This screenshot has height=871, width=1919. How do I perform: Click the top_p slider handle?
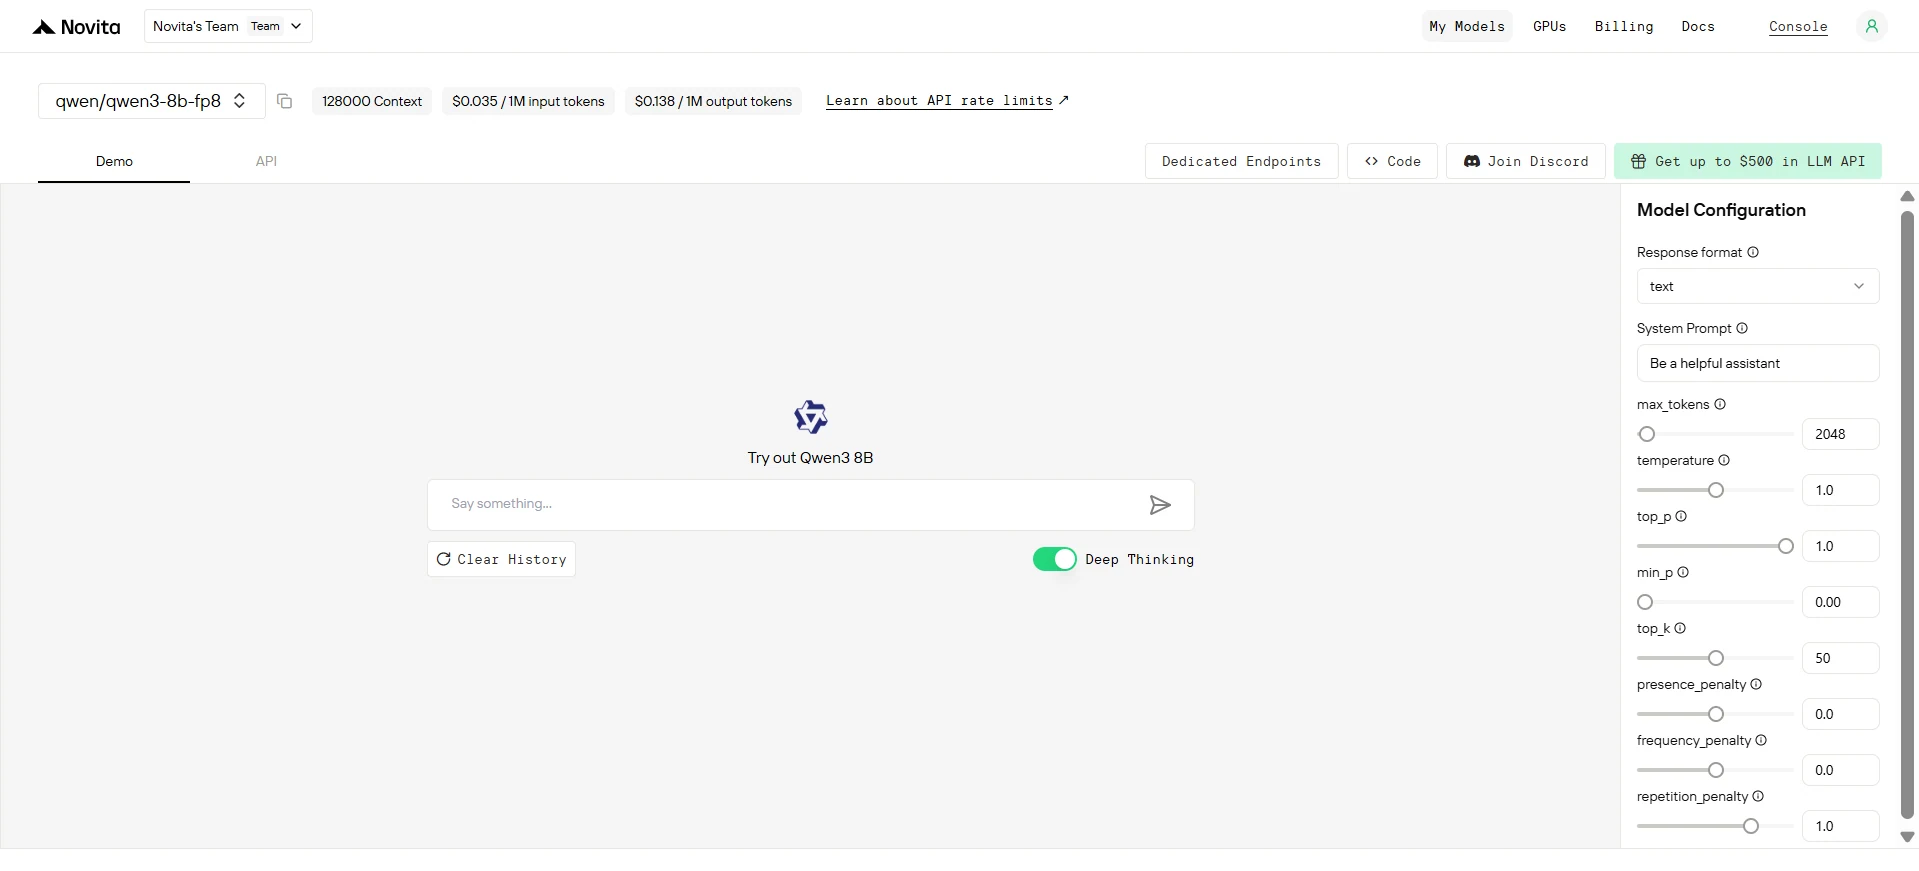tap(1786, 546)
